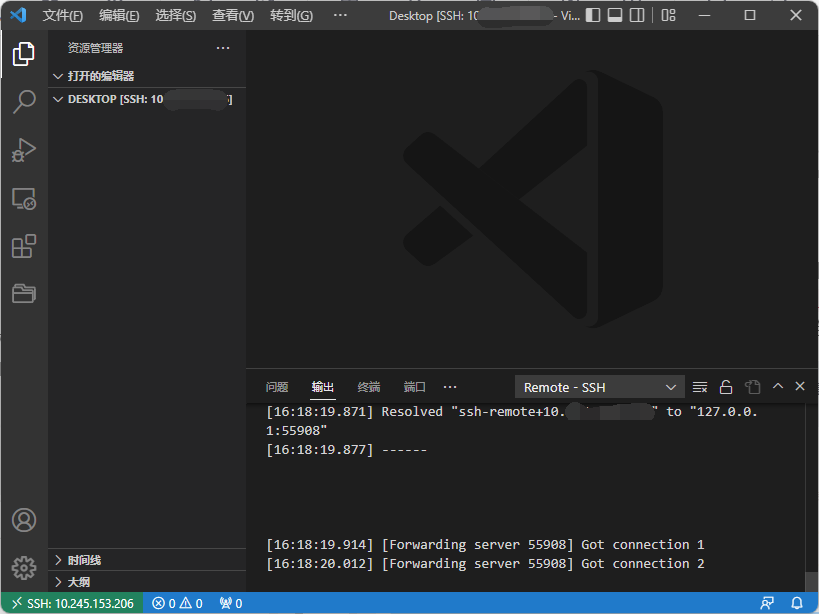Open Customize Layout icon

(669, 16)
